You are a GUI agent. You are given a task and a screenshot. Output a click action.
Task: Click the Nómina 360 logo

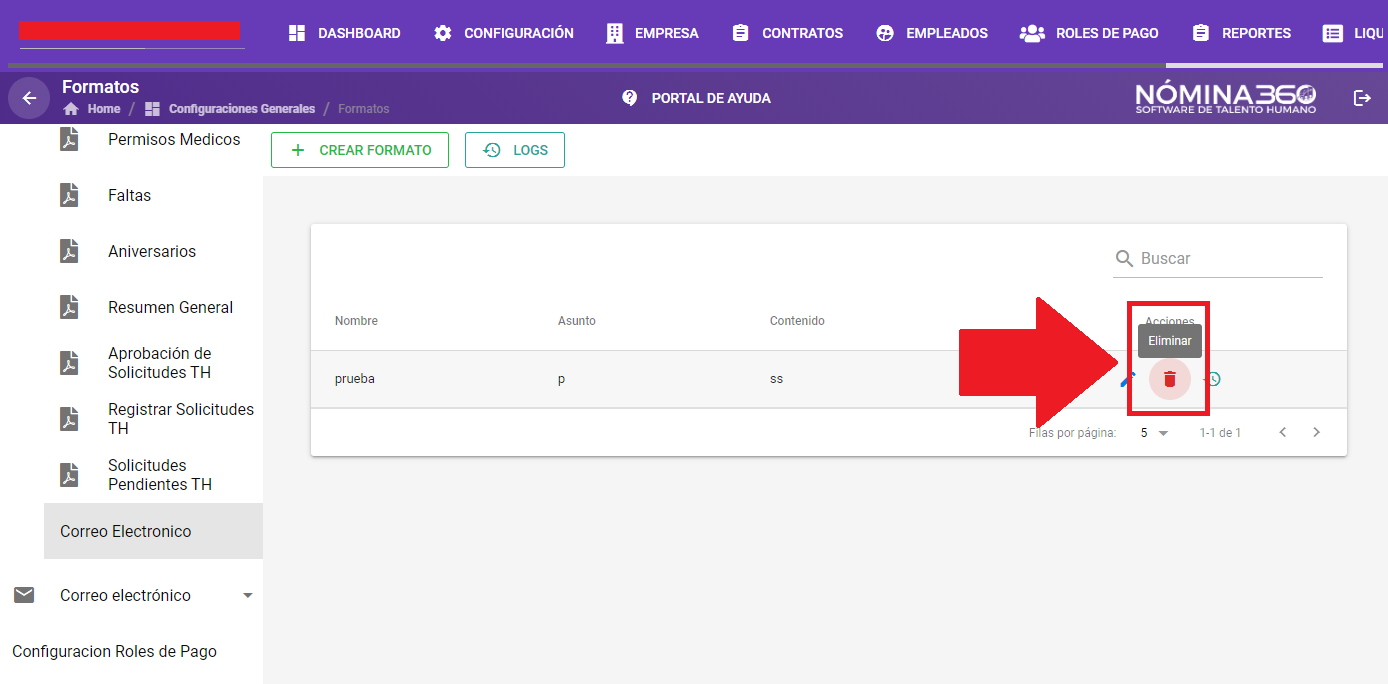tap(1226, 98)
